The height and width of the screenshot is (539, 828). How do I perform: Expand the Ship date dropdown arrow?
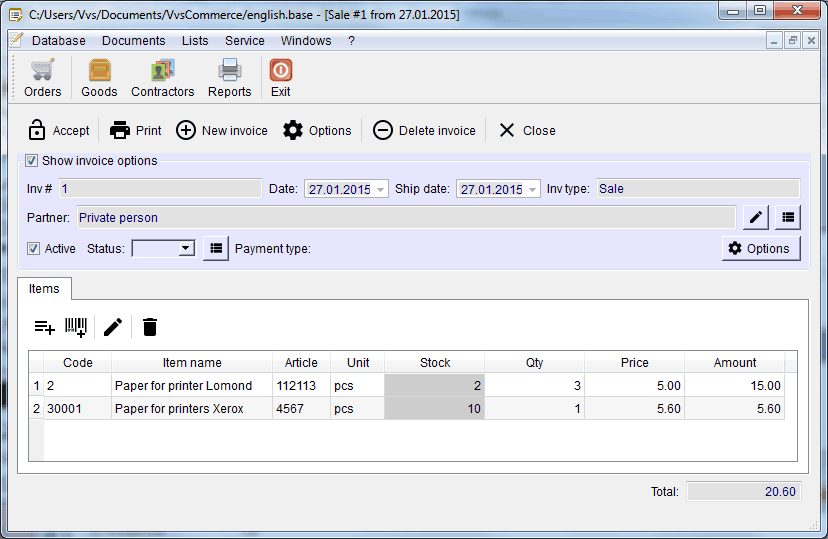(x=532, y=190)
